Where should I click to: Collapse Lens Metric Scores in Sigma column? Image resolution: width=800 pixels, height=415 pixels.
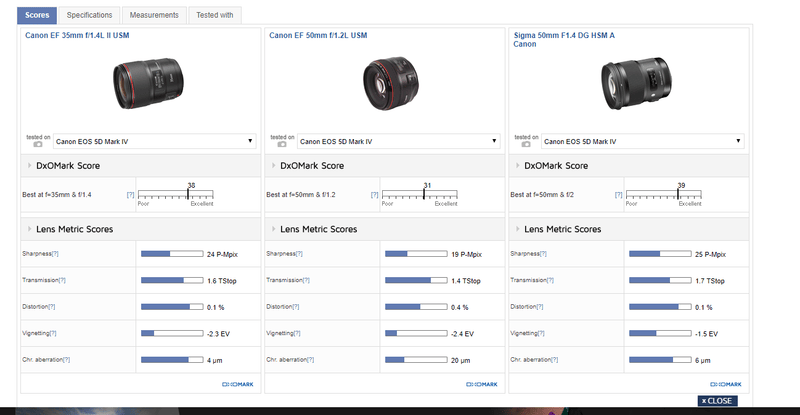(518, 229)
